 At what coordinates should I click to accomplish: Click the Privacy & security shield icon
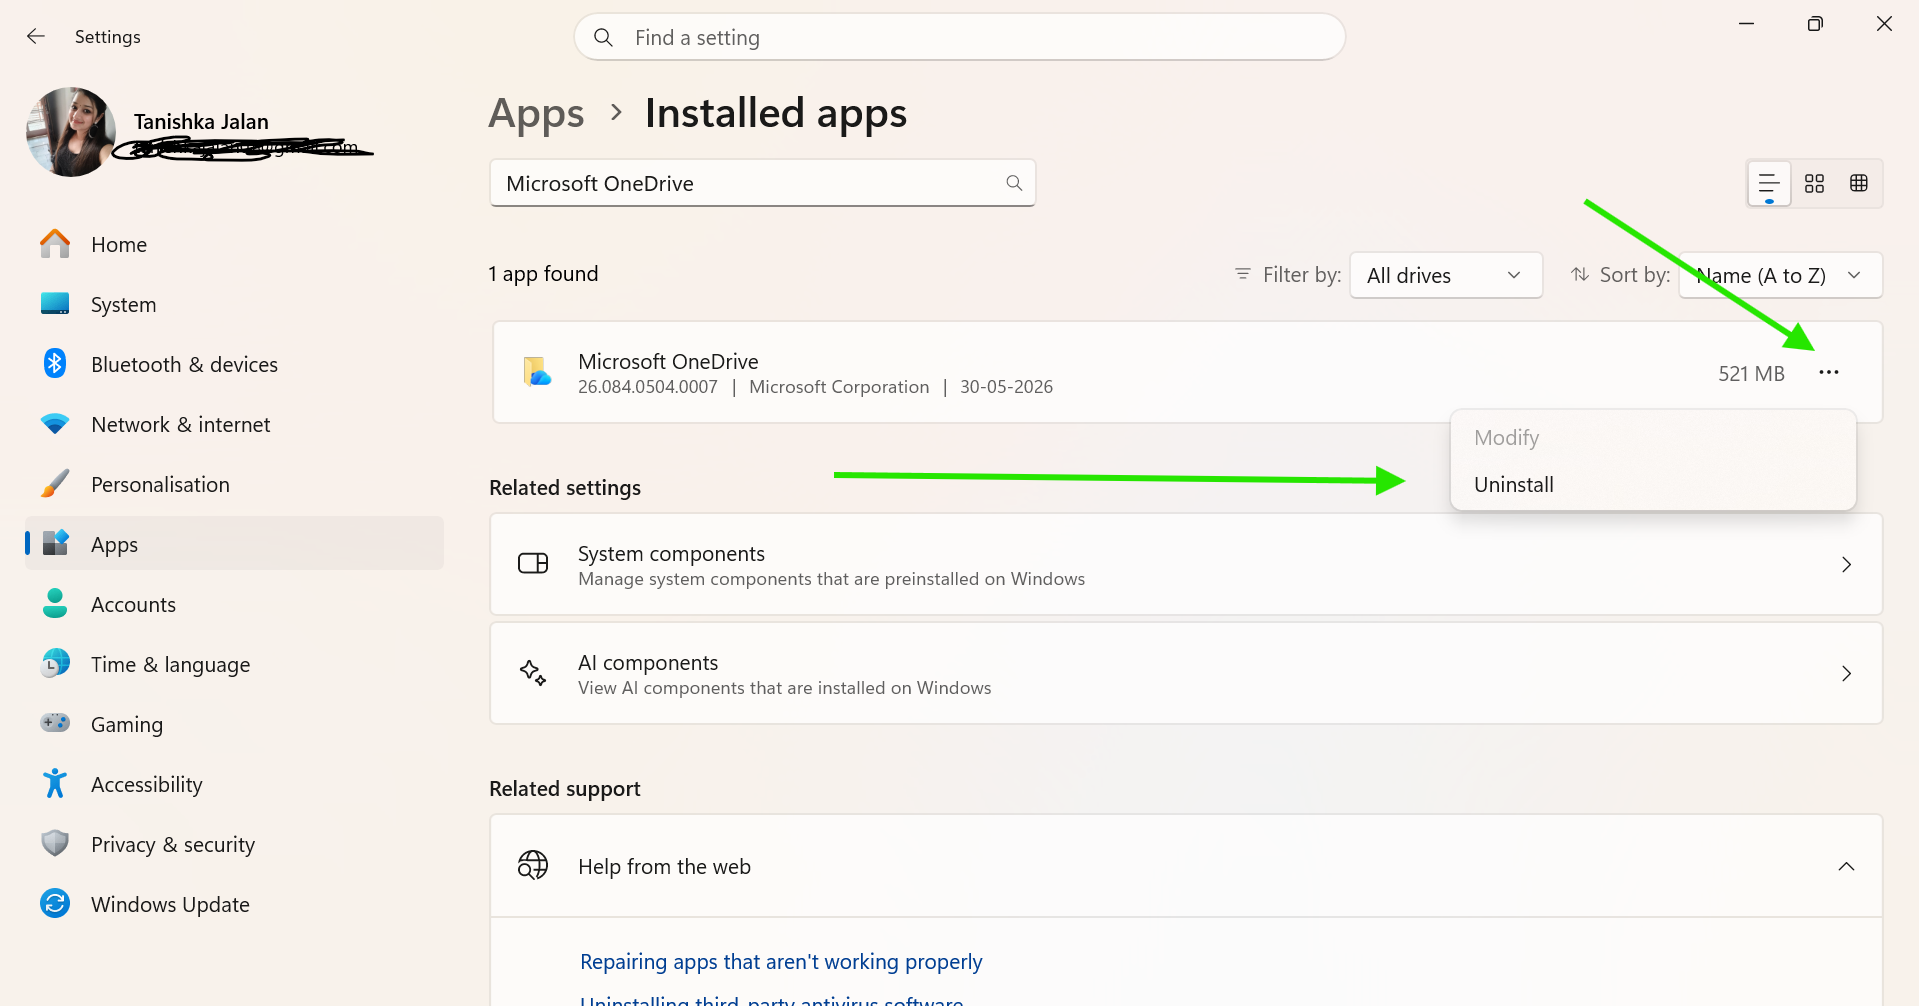click(x=55, y=844)
